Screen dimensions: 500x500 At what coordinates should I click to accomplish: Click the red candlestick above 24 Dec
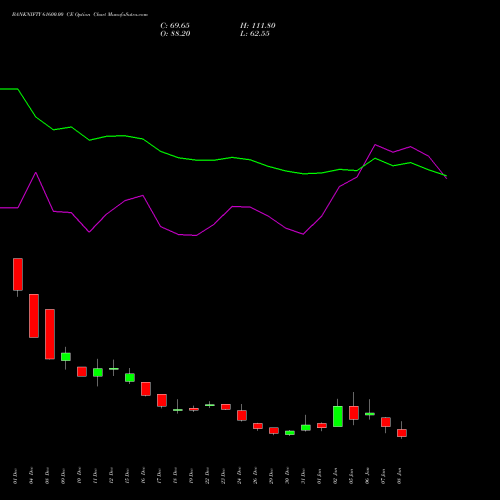(x=242, y=415)
